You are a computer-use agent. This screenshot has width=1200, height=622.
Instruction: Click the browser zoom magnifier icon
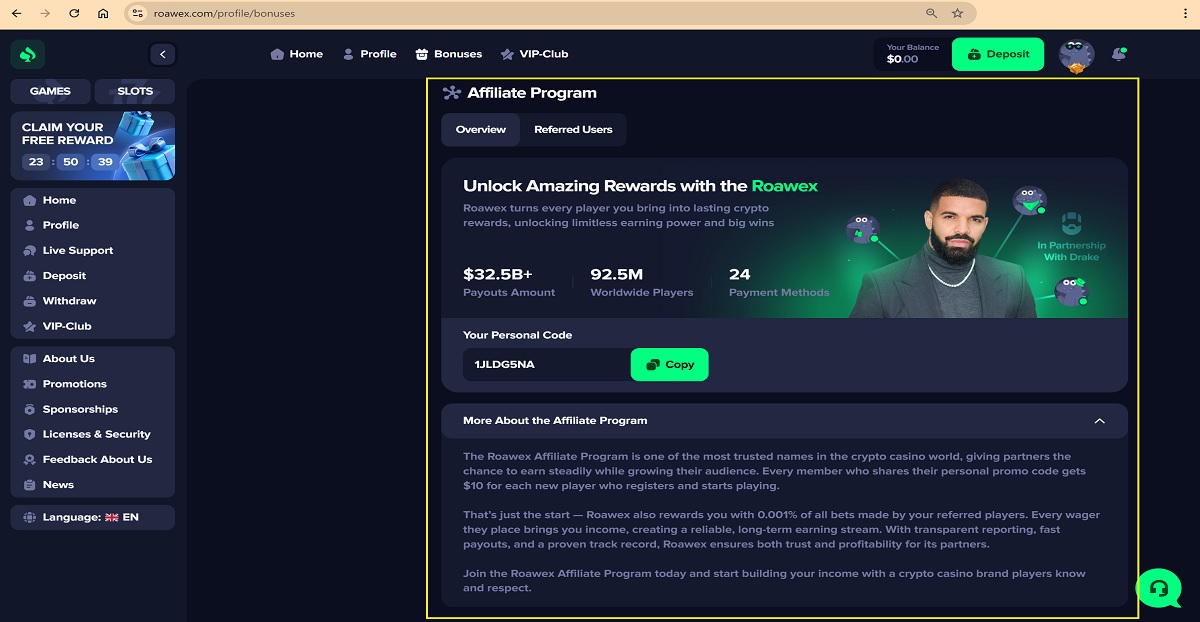tap(931, 14)
